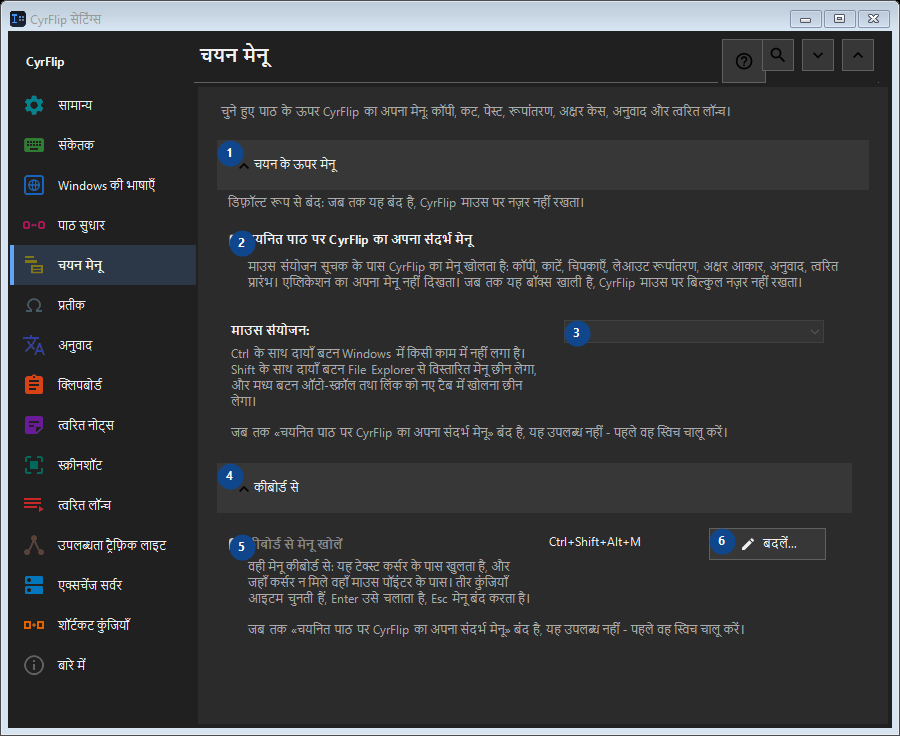This screenshot has height=736, width=900.
Task: Open the माउस संयोजन dropdown
Action: point(693,332)
